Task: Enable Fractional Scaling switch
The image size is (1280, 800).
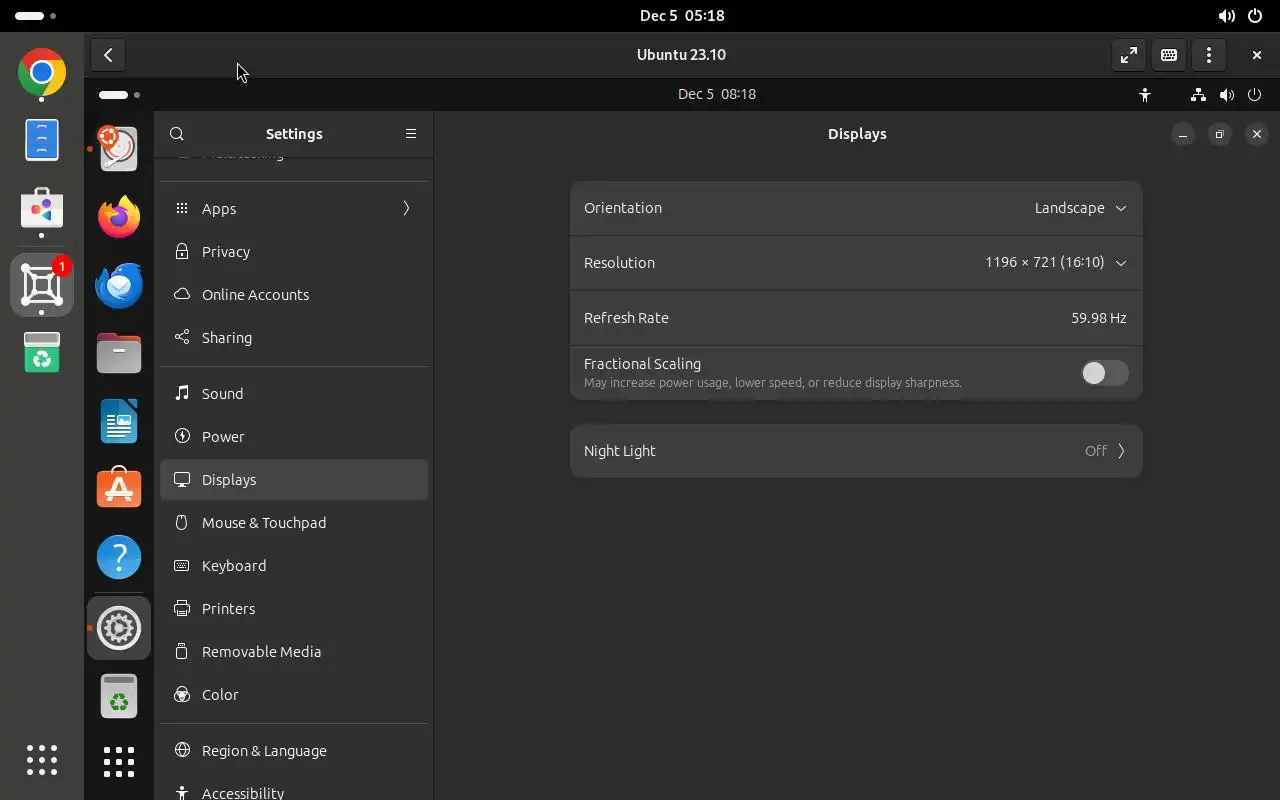Action: [1105, 373]
